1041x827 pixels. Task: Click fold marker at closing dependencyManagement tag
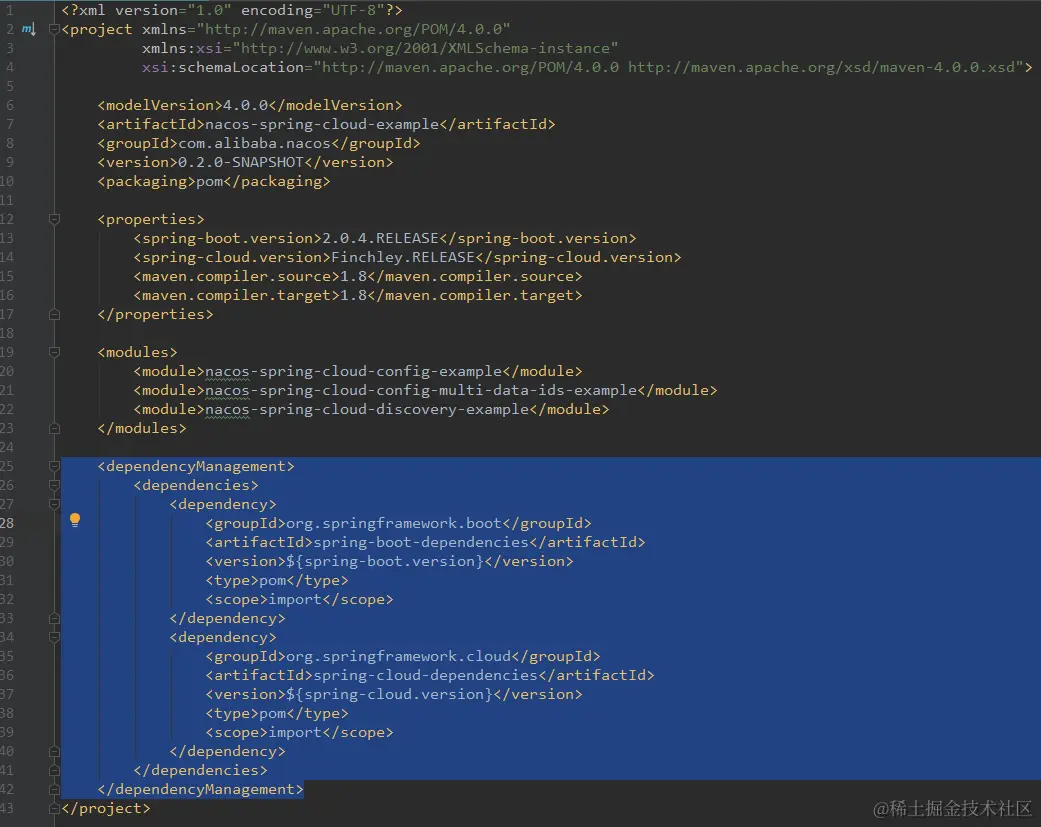[54, 790]
